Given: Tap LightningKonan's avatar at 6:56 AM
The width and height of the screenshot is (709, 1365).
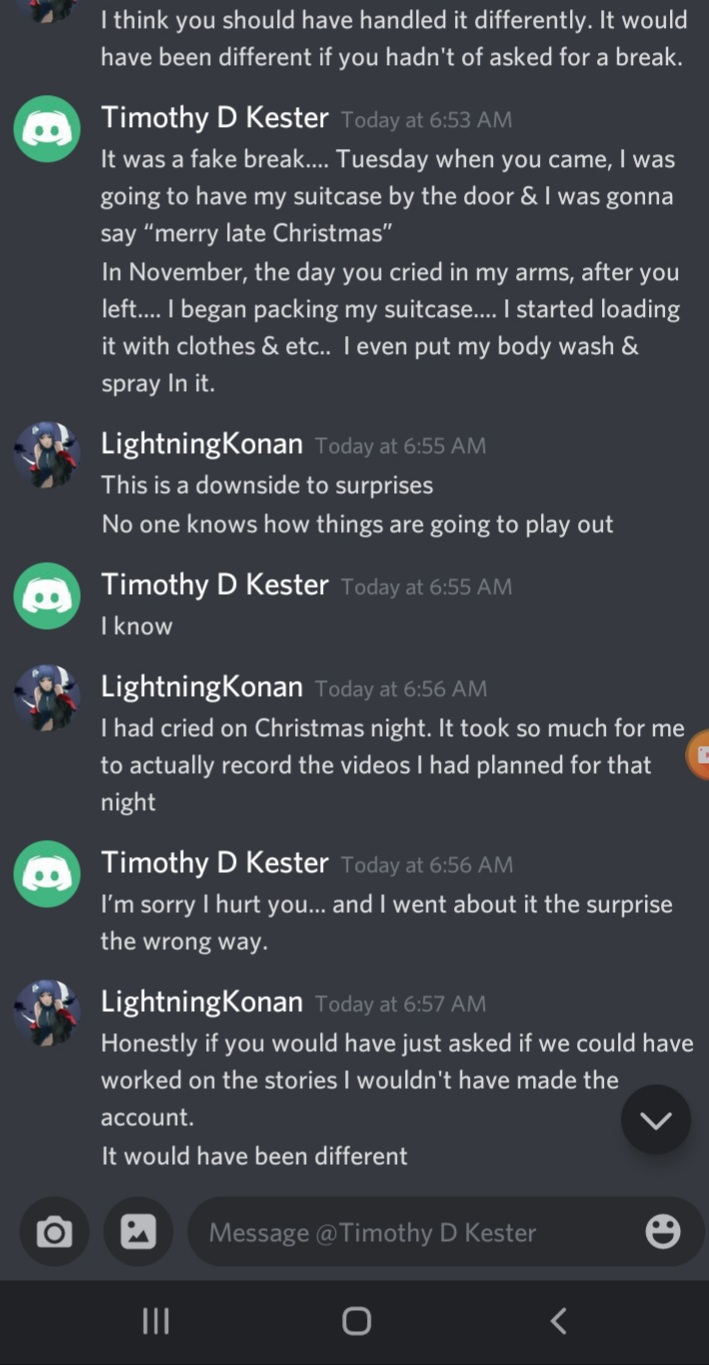Looking at the screenshot, I should 47,698.
